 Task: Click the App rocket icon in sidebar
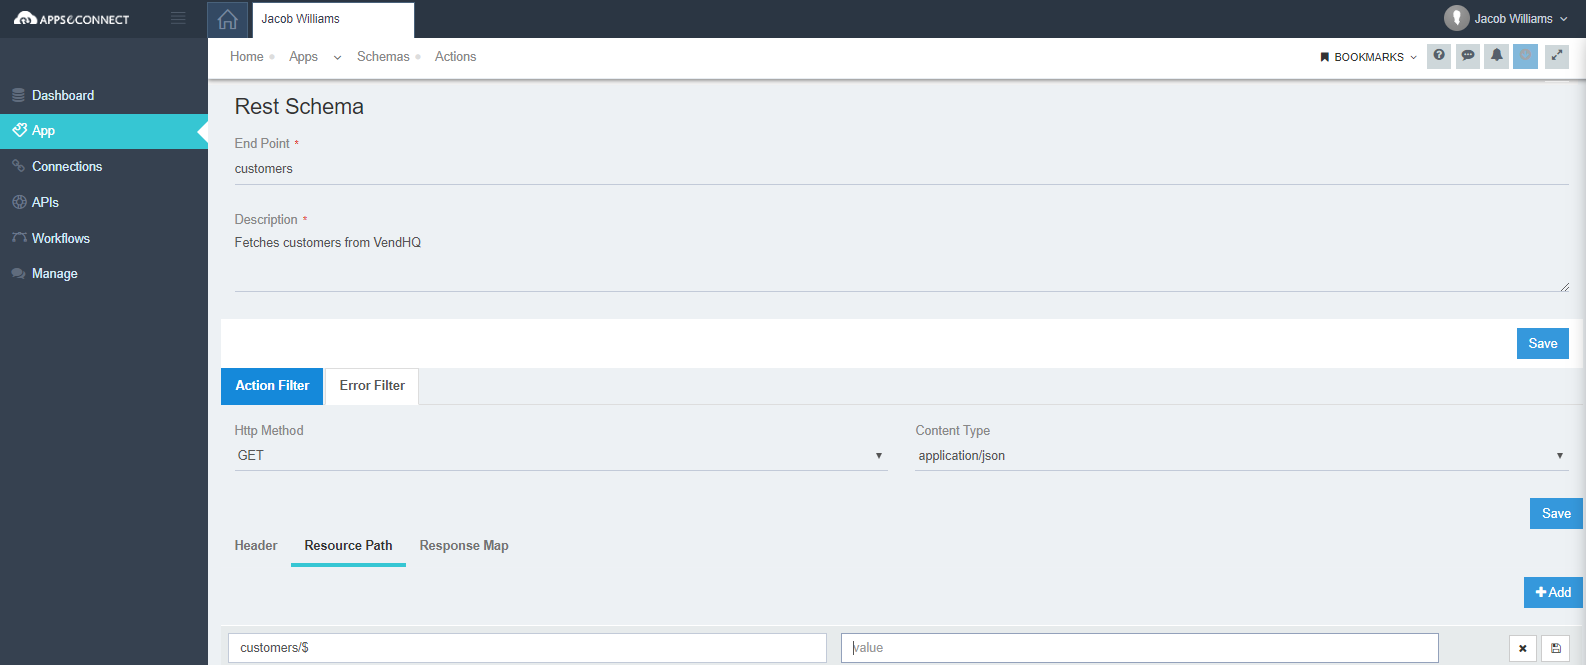point(19,130)
